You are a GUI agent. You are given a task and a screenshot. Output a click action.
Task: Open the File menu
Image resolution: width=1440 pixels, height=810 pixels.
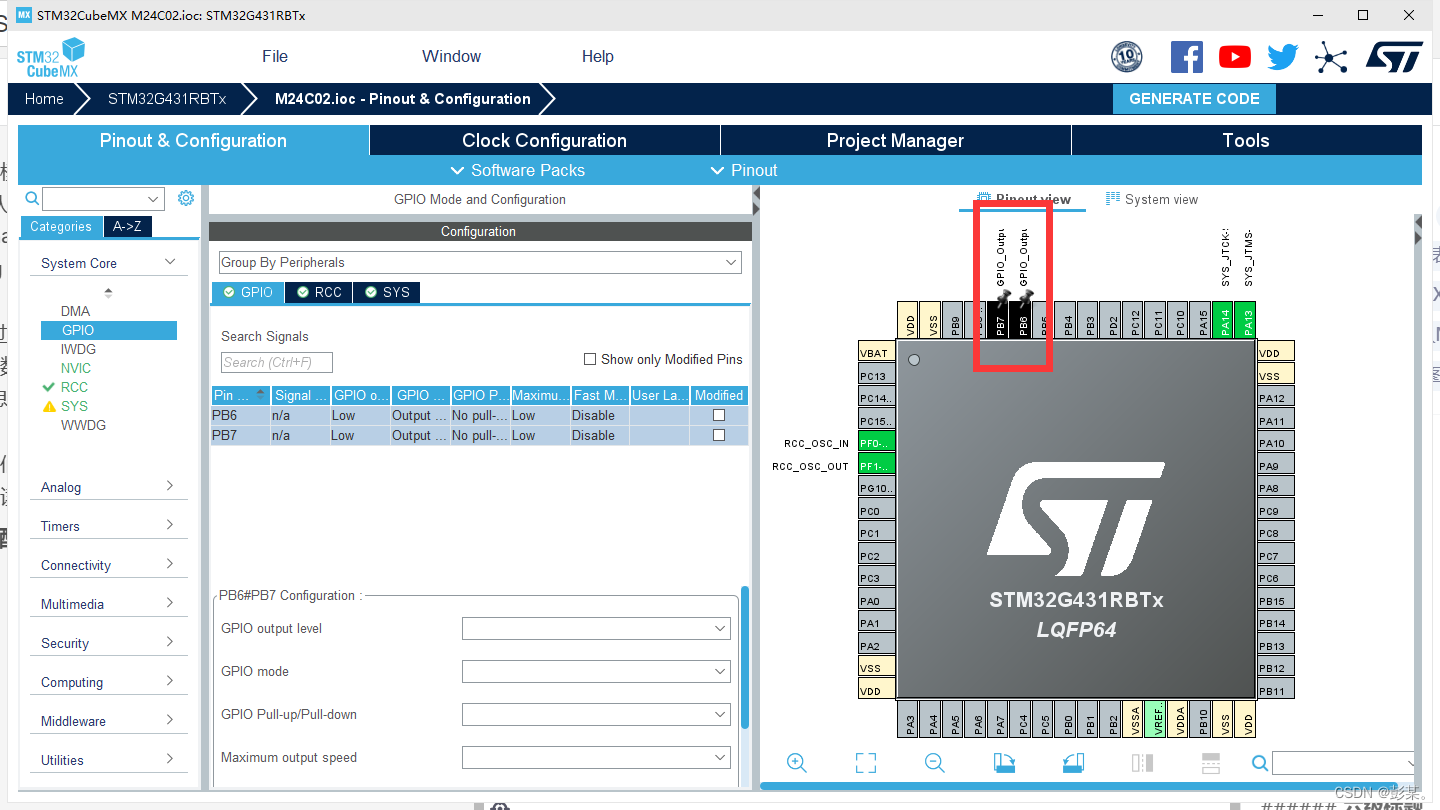[x=275, y=56]
